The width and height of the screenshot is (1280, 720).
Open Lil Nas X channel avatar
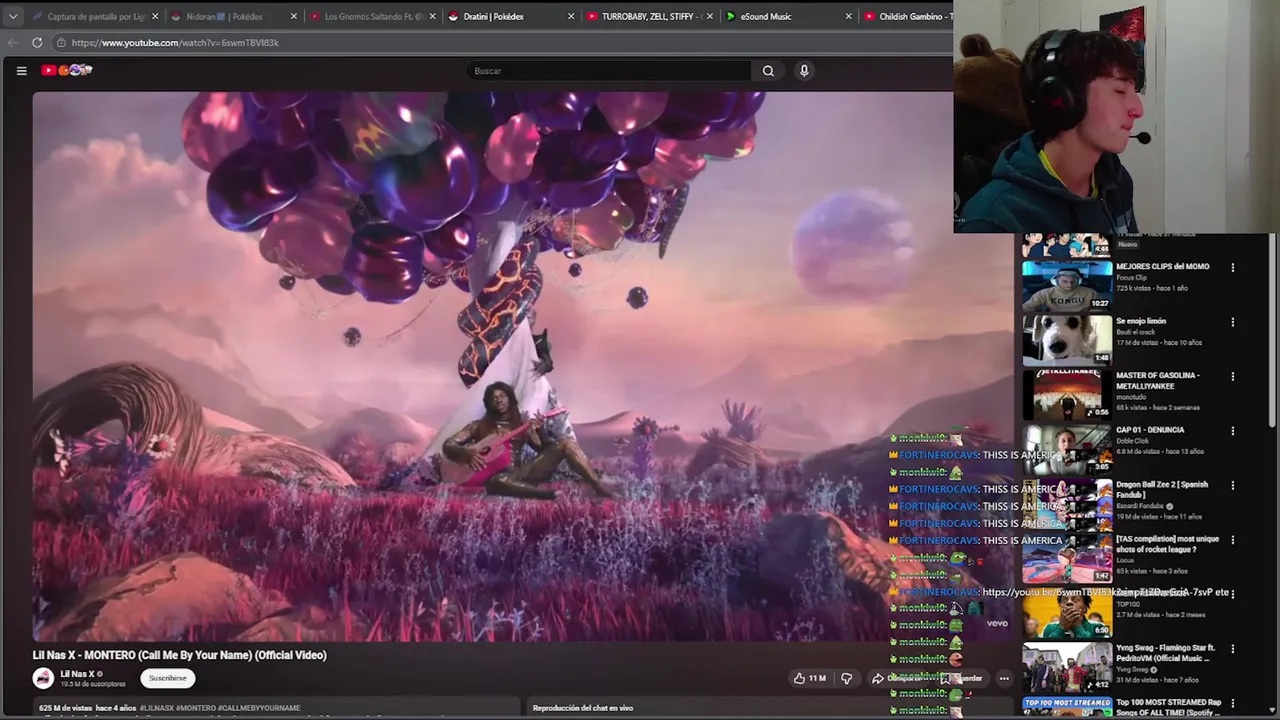[43, 678]
